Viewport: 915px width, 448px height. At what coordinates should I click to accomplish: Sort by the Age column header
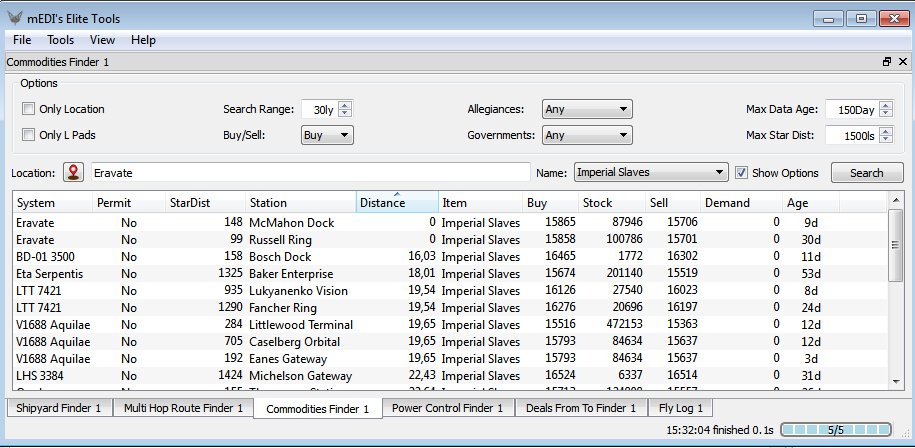(811, 202)
